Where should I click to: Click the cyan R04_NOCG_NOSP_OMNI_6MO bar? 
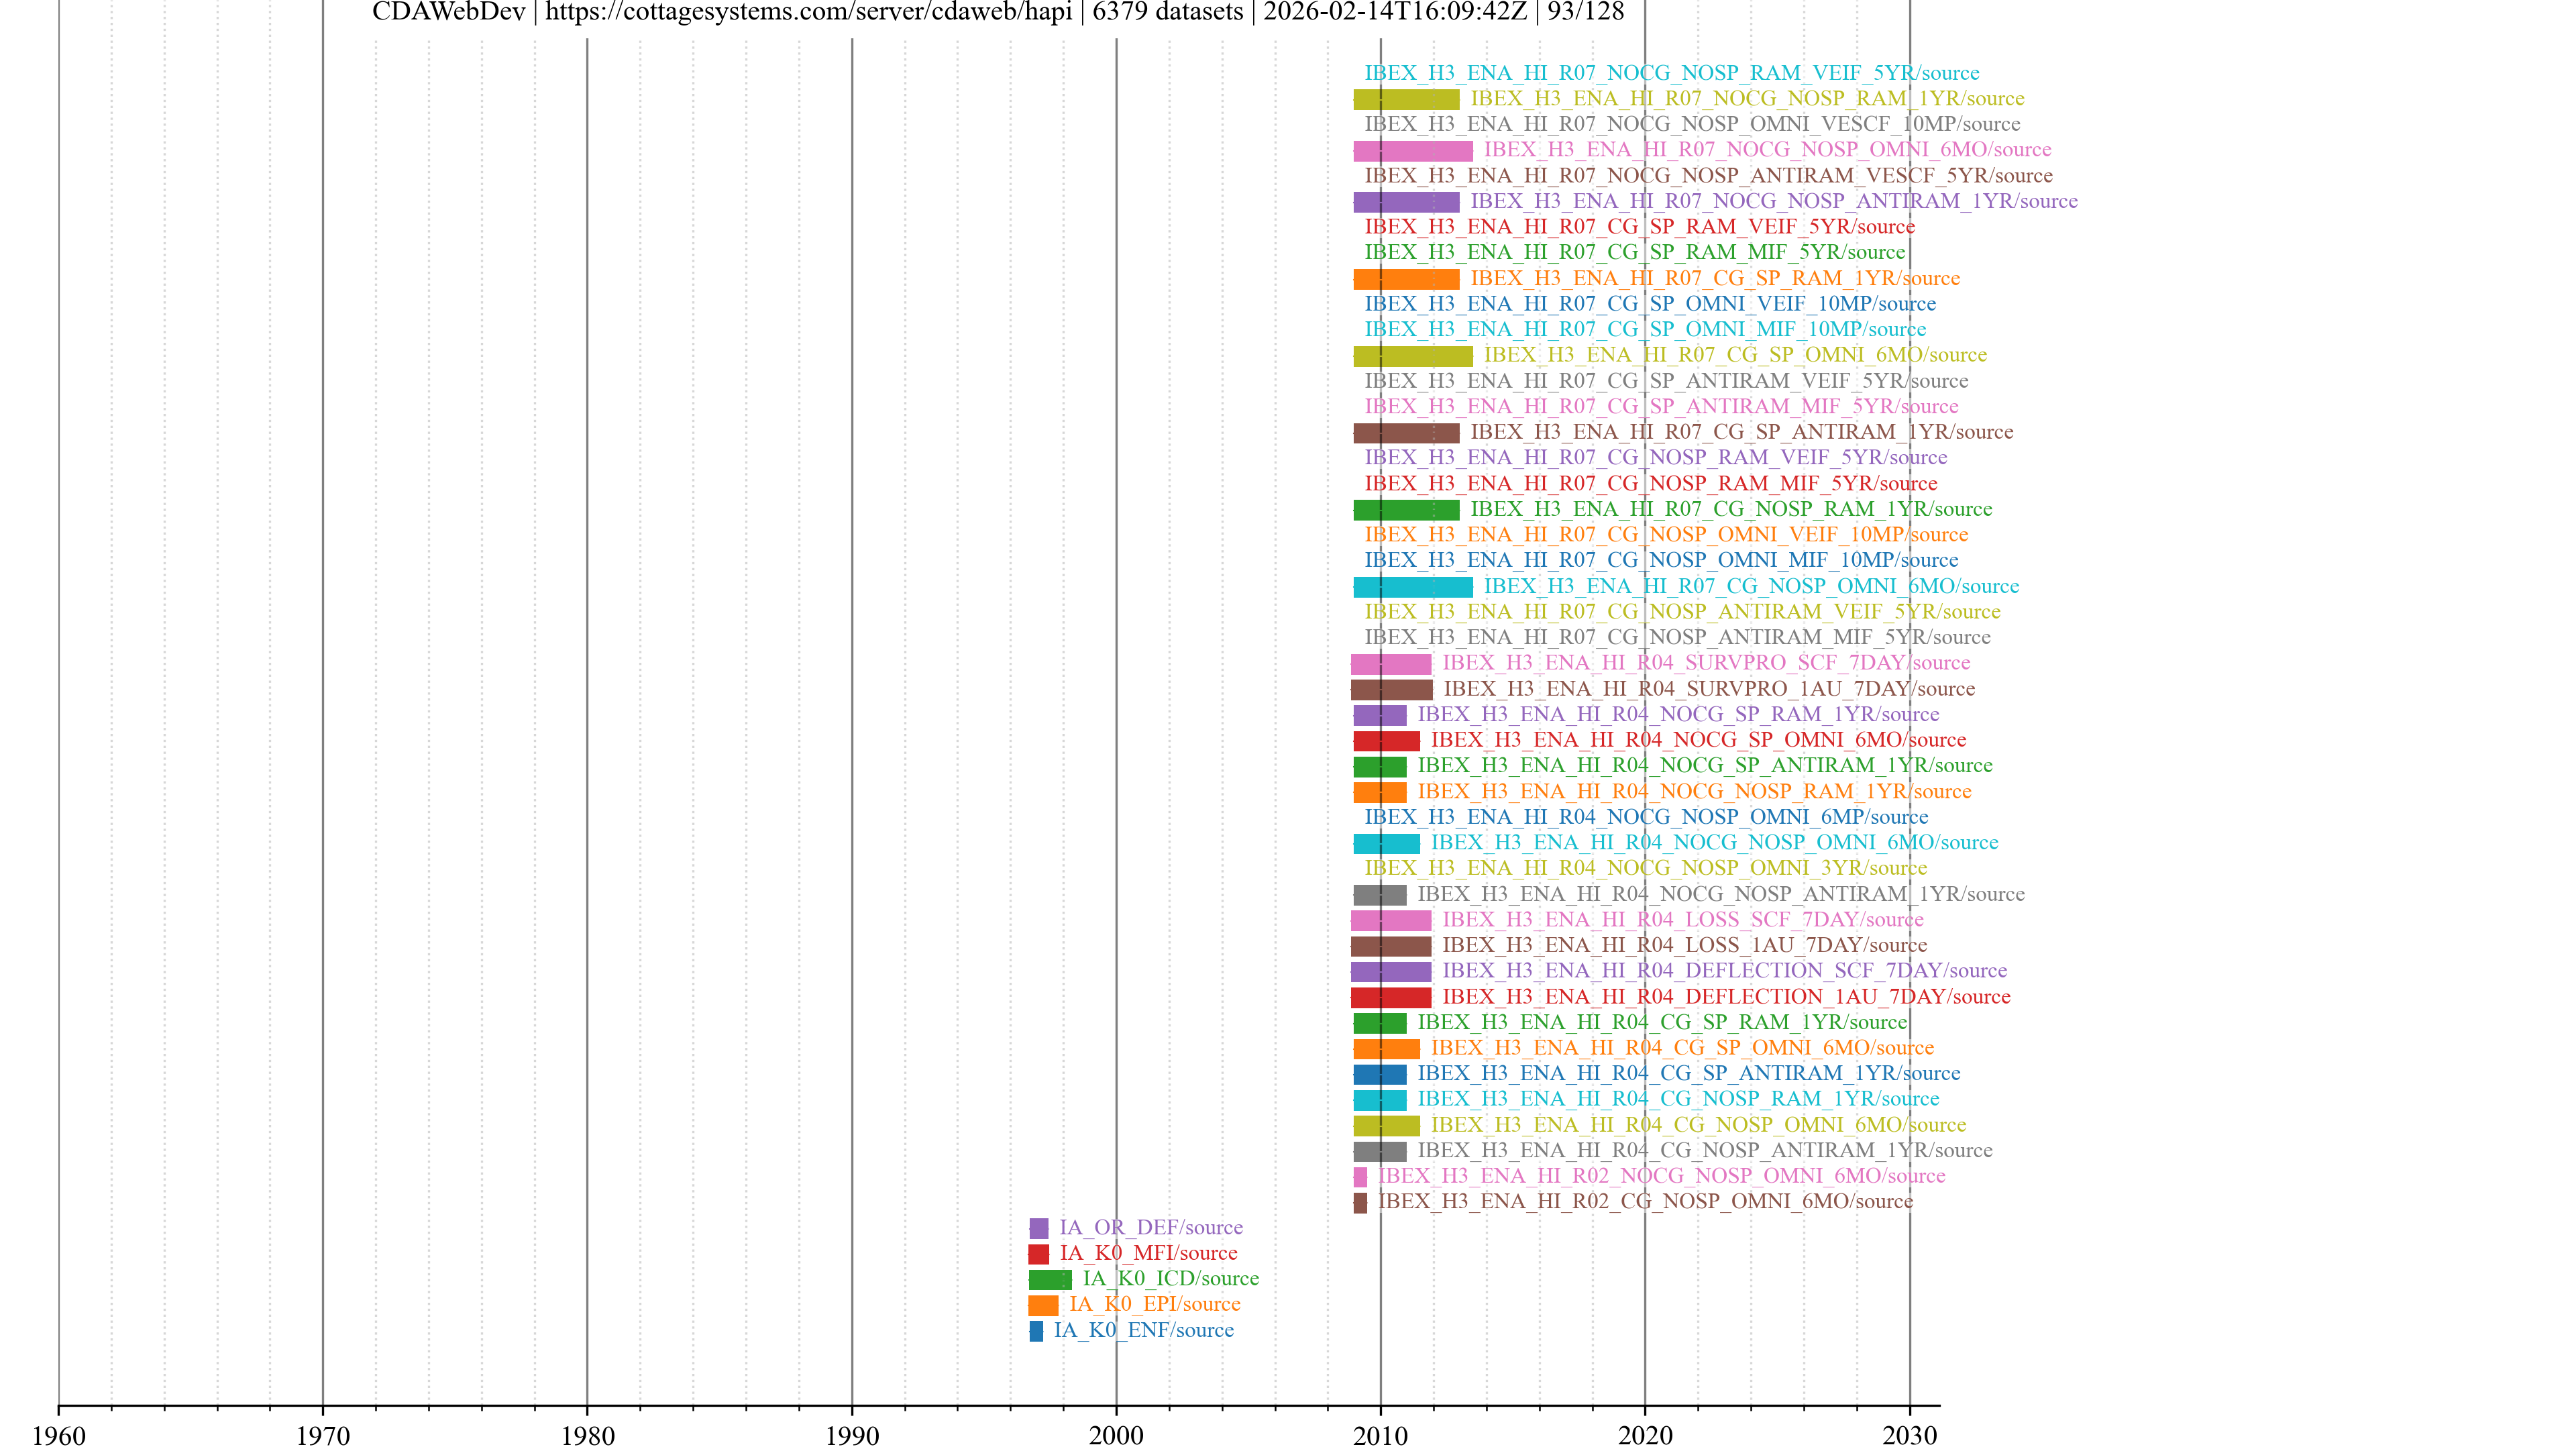1386,843
